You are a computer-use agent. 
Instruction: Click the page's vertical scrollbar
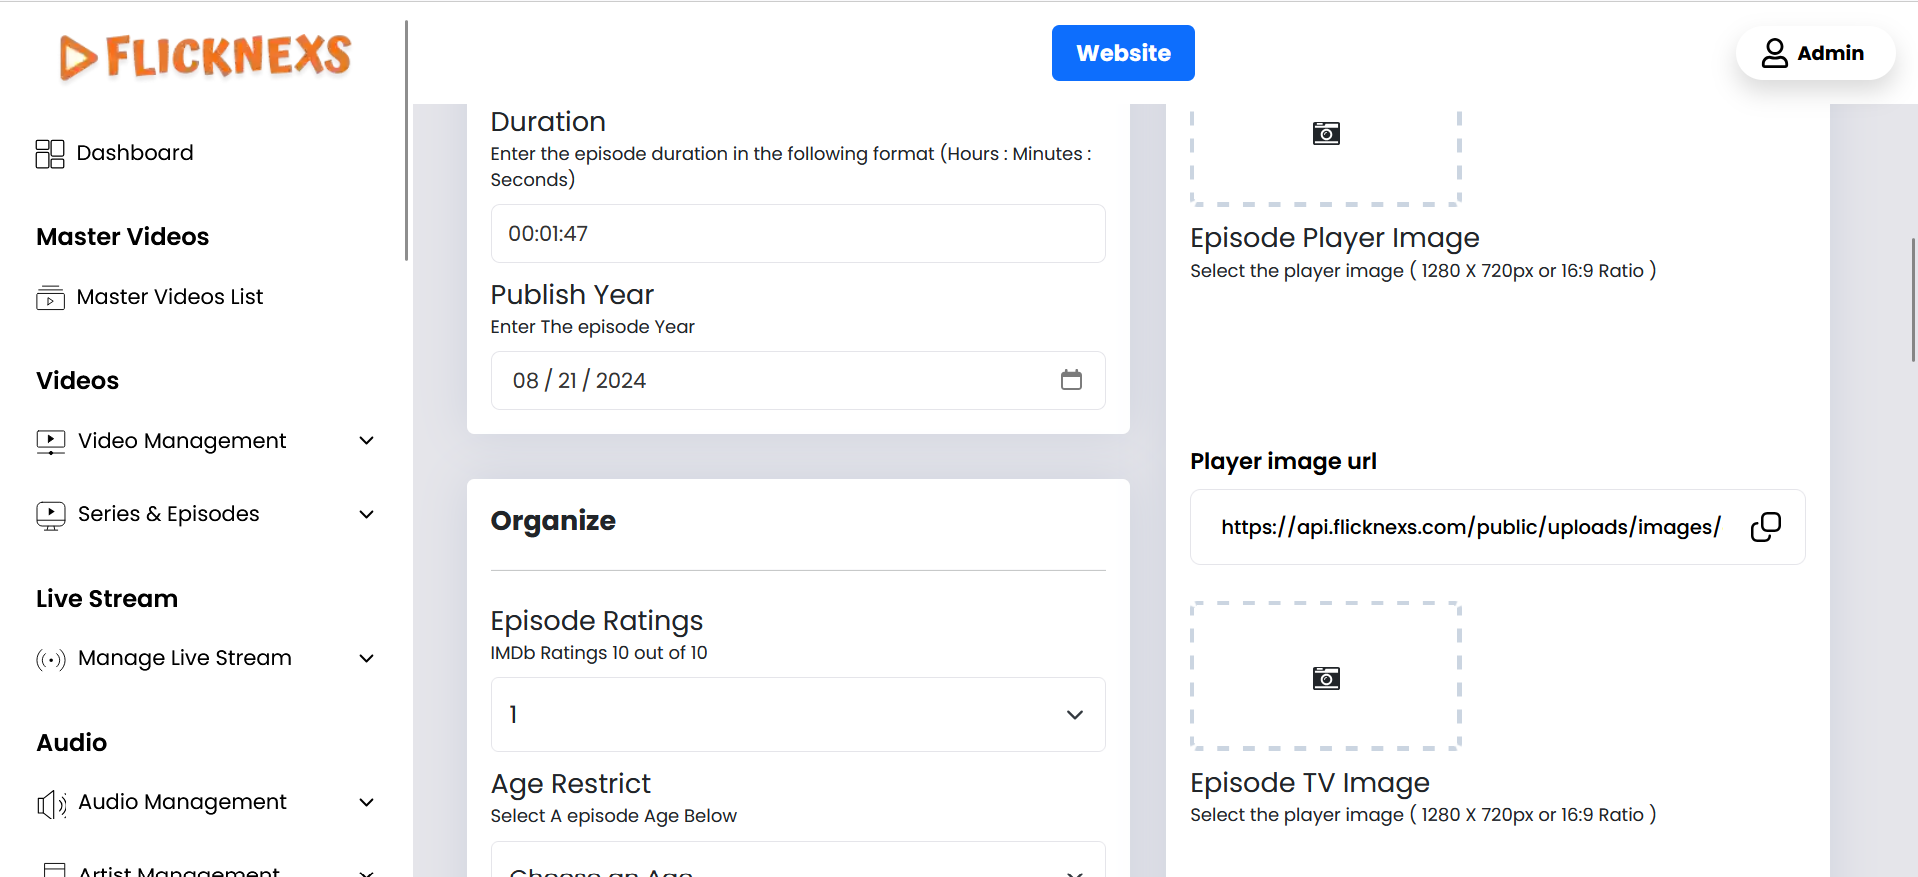click(1912, 300)
